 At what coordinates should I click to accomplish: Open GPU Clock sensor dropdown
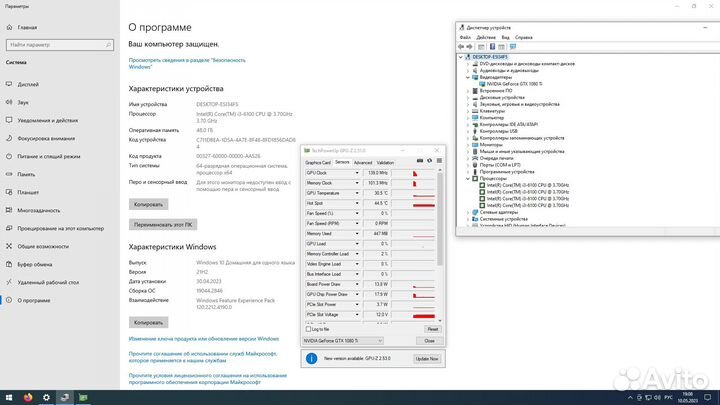point(357,173)
